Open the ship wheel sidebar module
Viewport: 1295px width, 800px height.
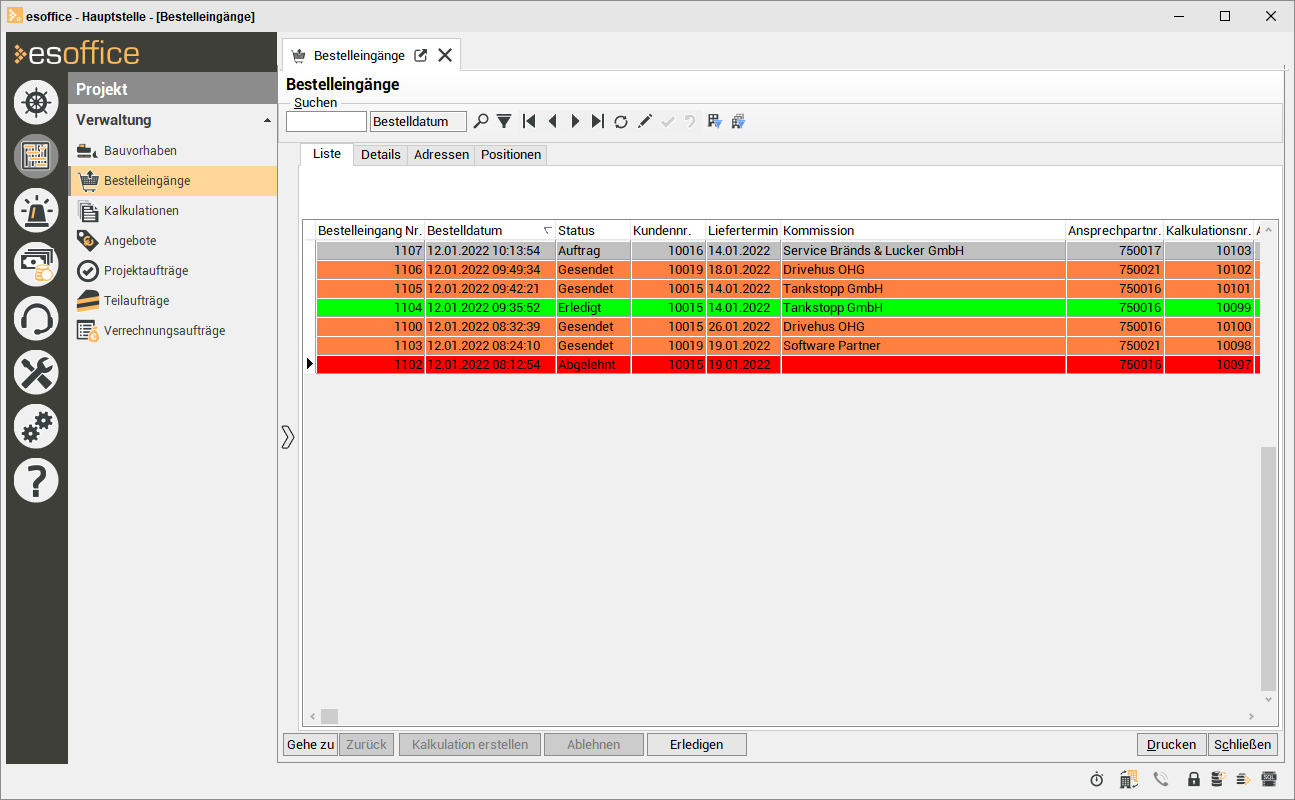36,102
